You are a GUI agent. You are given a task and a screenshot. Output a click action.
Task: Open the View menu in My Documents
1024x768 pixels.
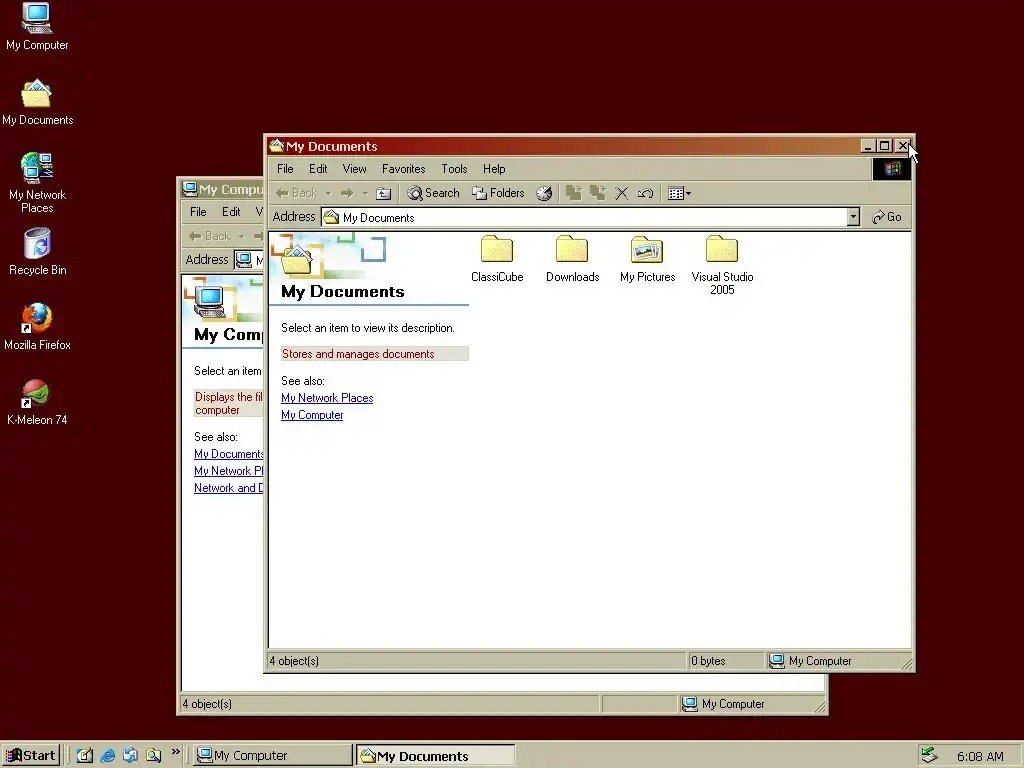355,169
